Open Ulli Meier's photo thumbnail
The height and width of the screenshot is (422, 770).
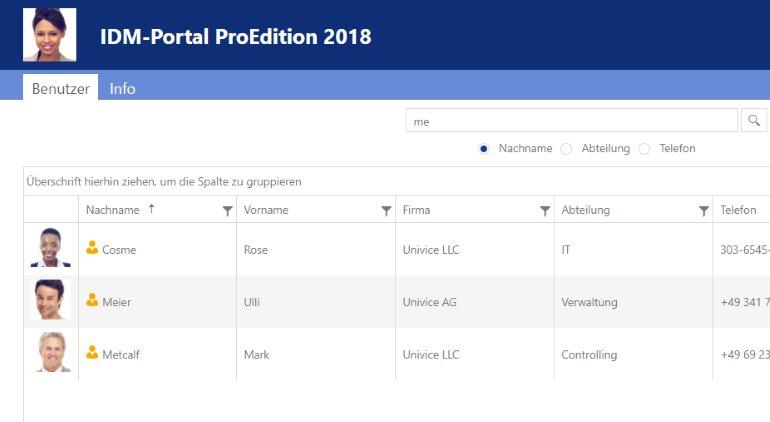[x=50, y=300]
